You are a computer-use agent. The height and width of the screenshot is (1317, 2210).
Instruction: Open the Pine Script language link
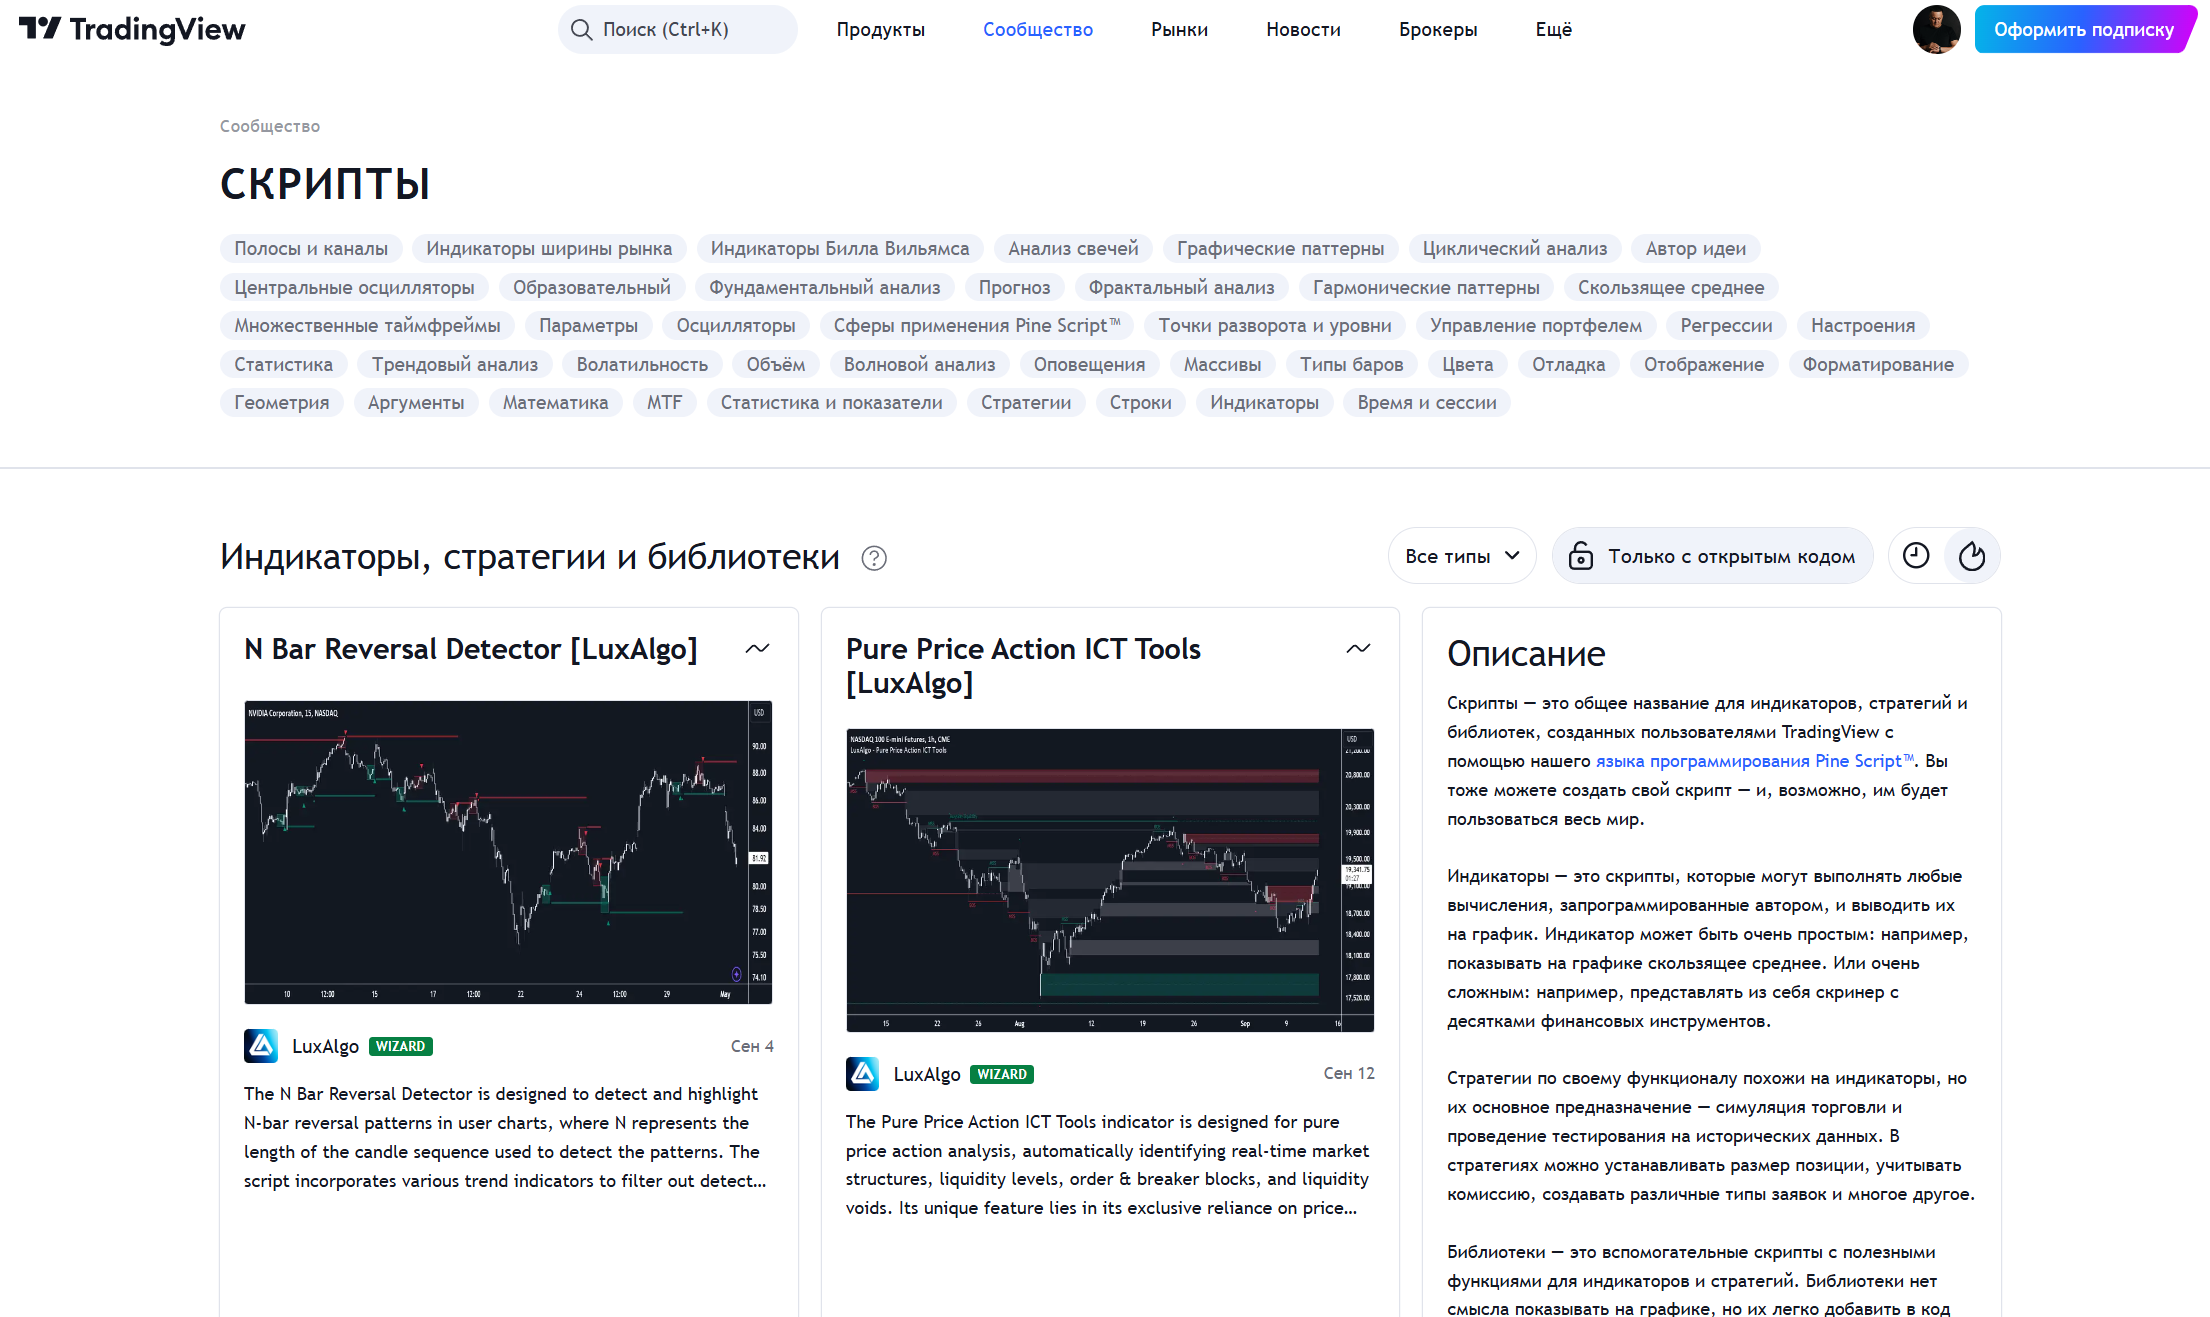click(x=1755, y=761)
